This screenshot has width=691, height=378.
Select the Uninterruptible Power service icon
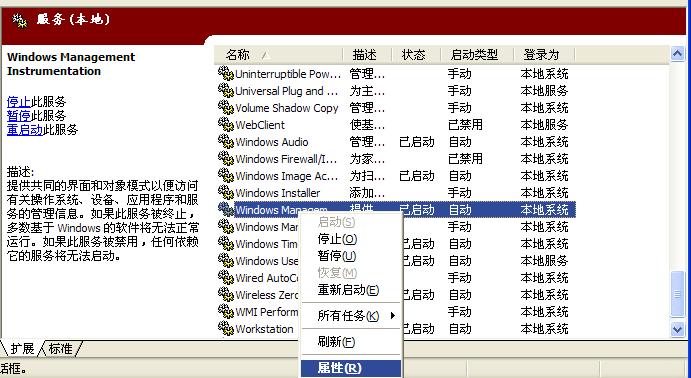[x=226, y=74]
